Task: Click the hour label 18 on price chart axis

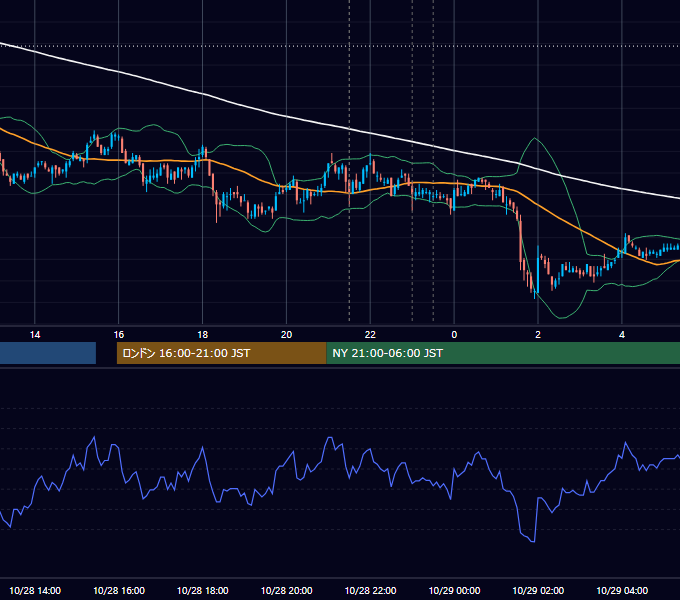Action: [x=203, y=335]
